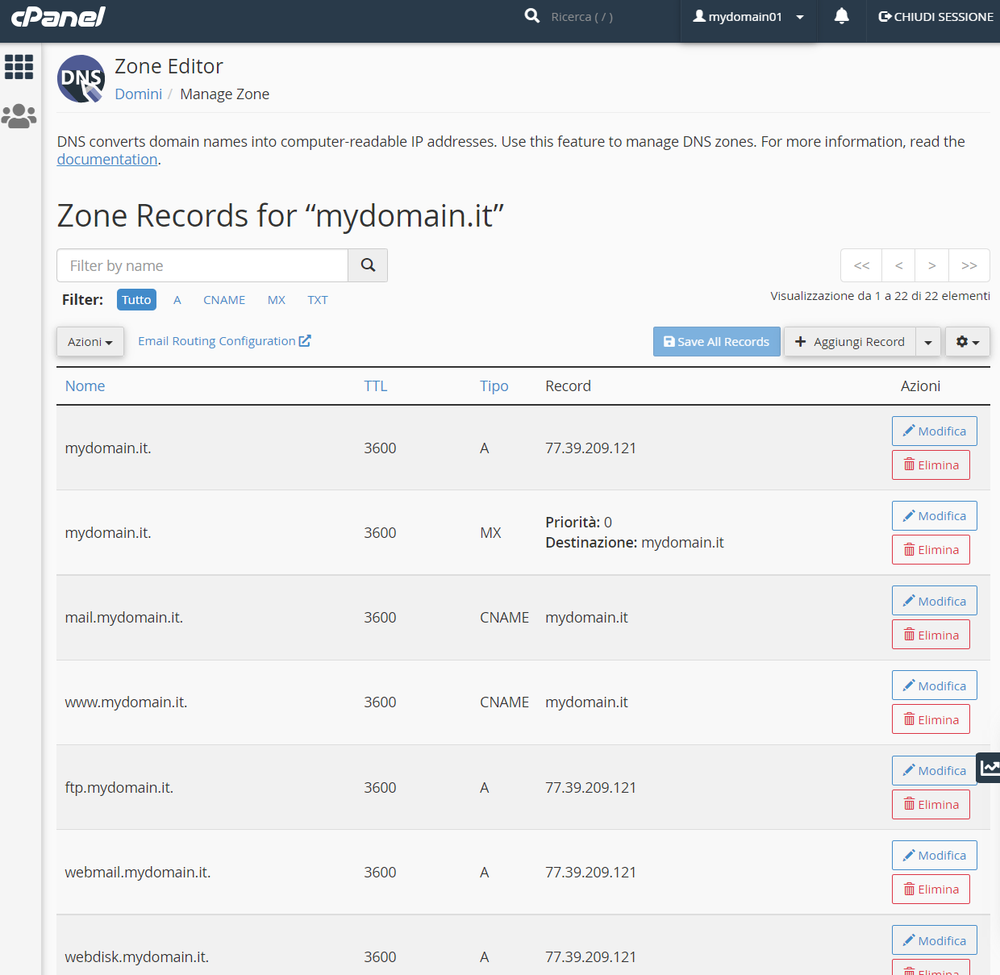1000x975 pixels.
Task: Click the text ftp.mydomain.it.
Action: (x=119, y=788)
